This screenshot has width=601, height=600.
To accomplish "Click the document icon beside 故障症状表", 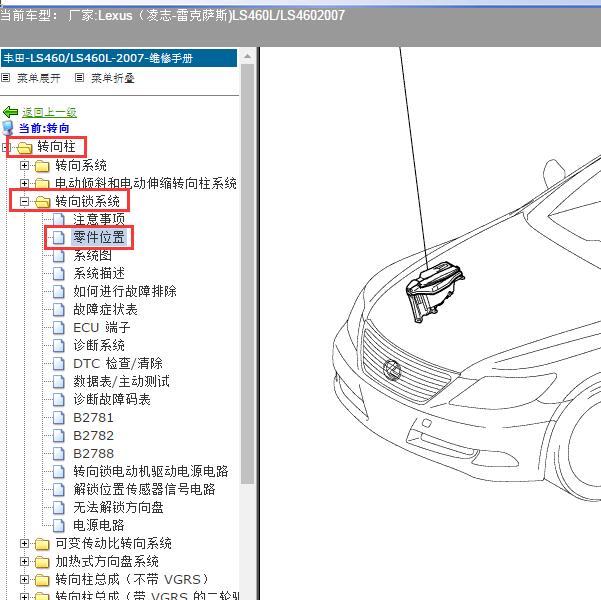I will pyautogui.click(x=59, y=310).
